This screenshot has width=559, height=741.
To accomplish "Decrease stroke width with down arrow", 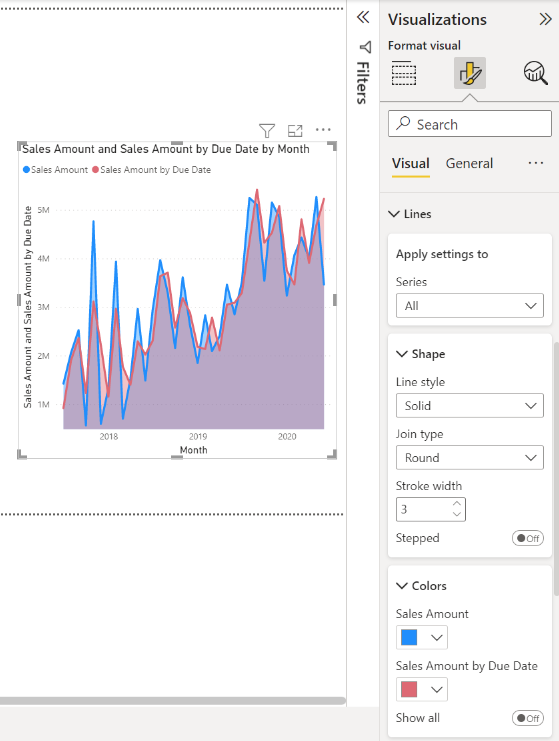I will click(x=457, y=515).
